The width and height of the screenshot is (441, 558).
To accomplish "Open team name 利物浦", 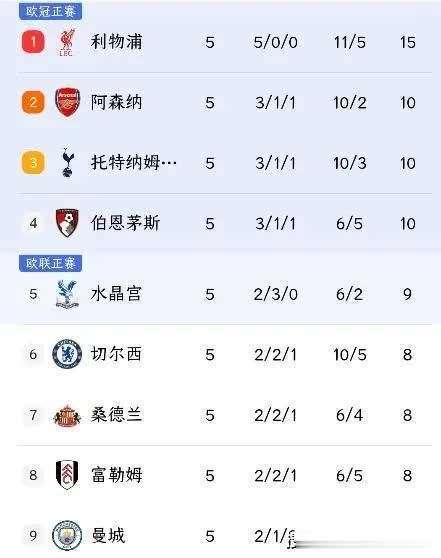I will pyautogui.click(x=116, y=42).
